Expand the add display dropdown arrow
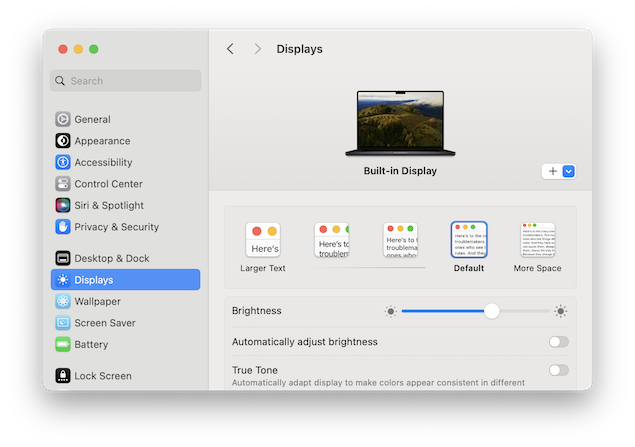 569,171
